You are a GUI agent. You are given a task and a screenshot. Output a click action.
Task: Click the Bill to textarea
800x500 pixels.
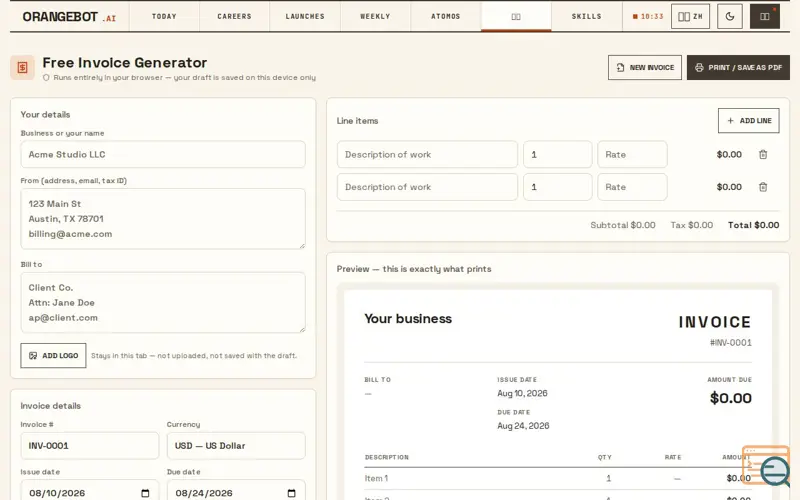[x=163, y=303]
